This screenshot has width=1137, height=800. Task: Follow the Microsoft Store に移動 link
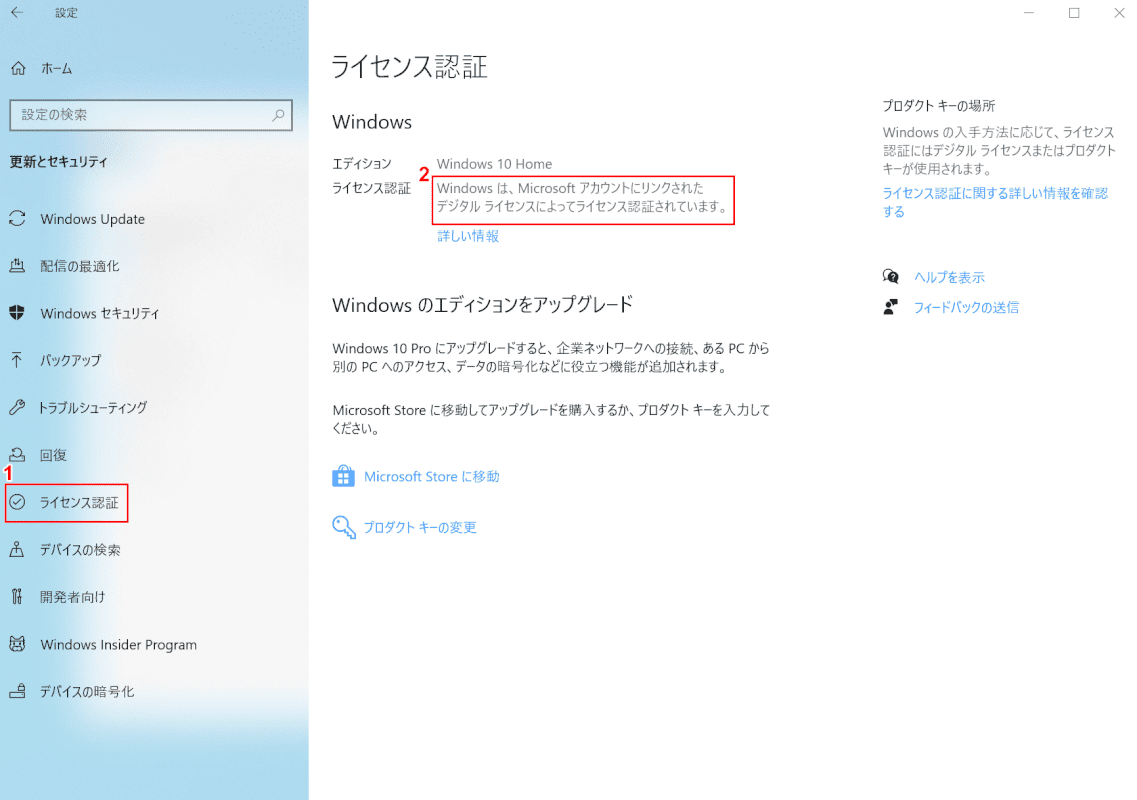[431, 477]
